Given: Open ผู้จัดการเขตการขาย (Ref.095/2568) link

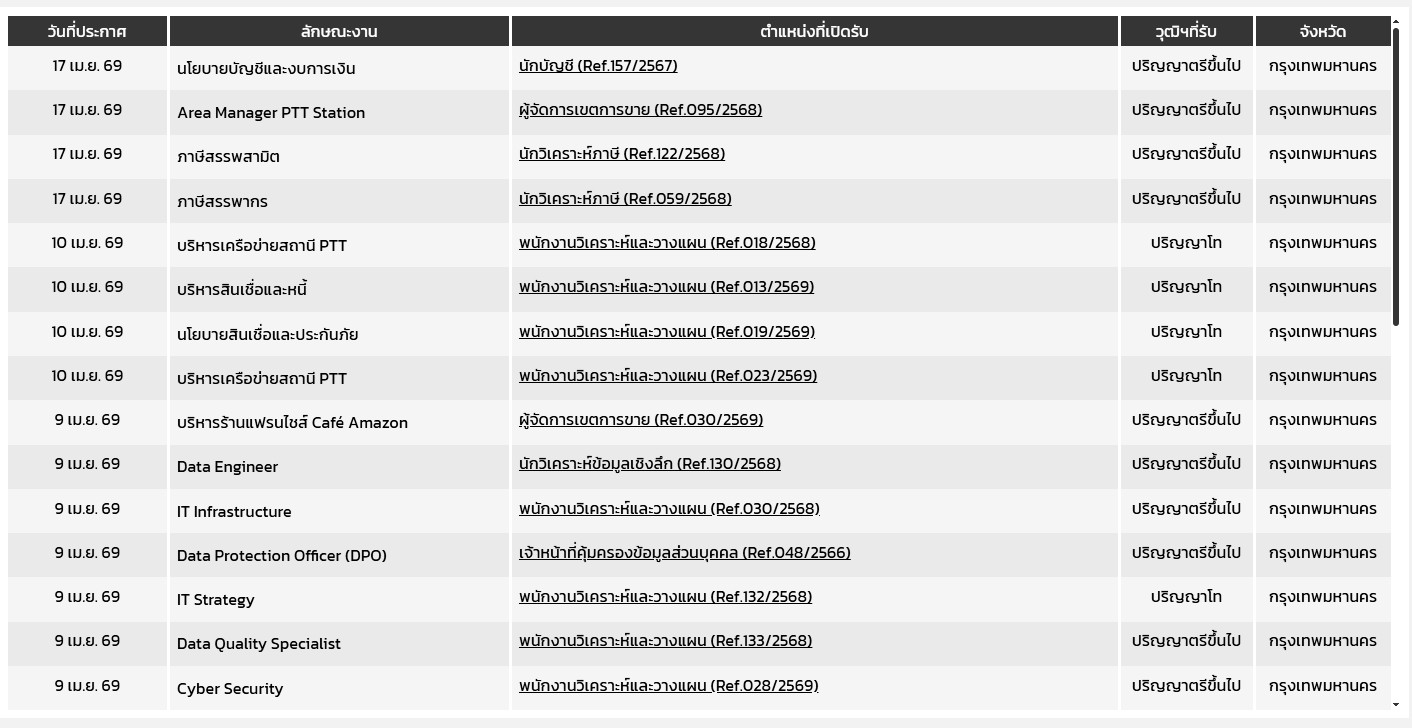Looking at the screenshot, I should pyautogui.click(x=640, y=110).
